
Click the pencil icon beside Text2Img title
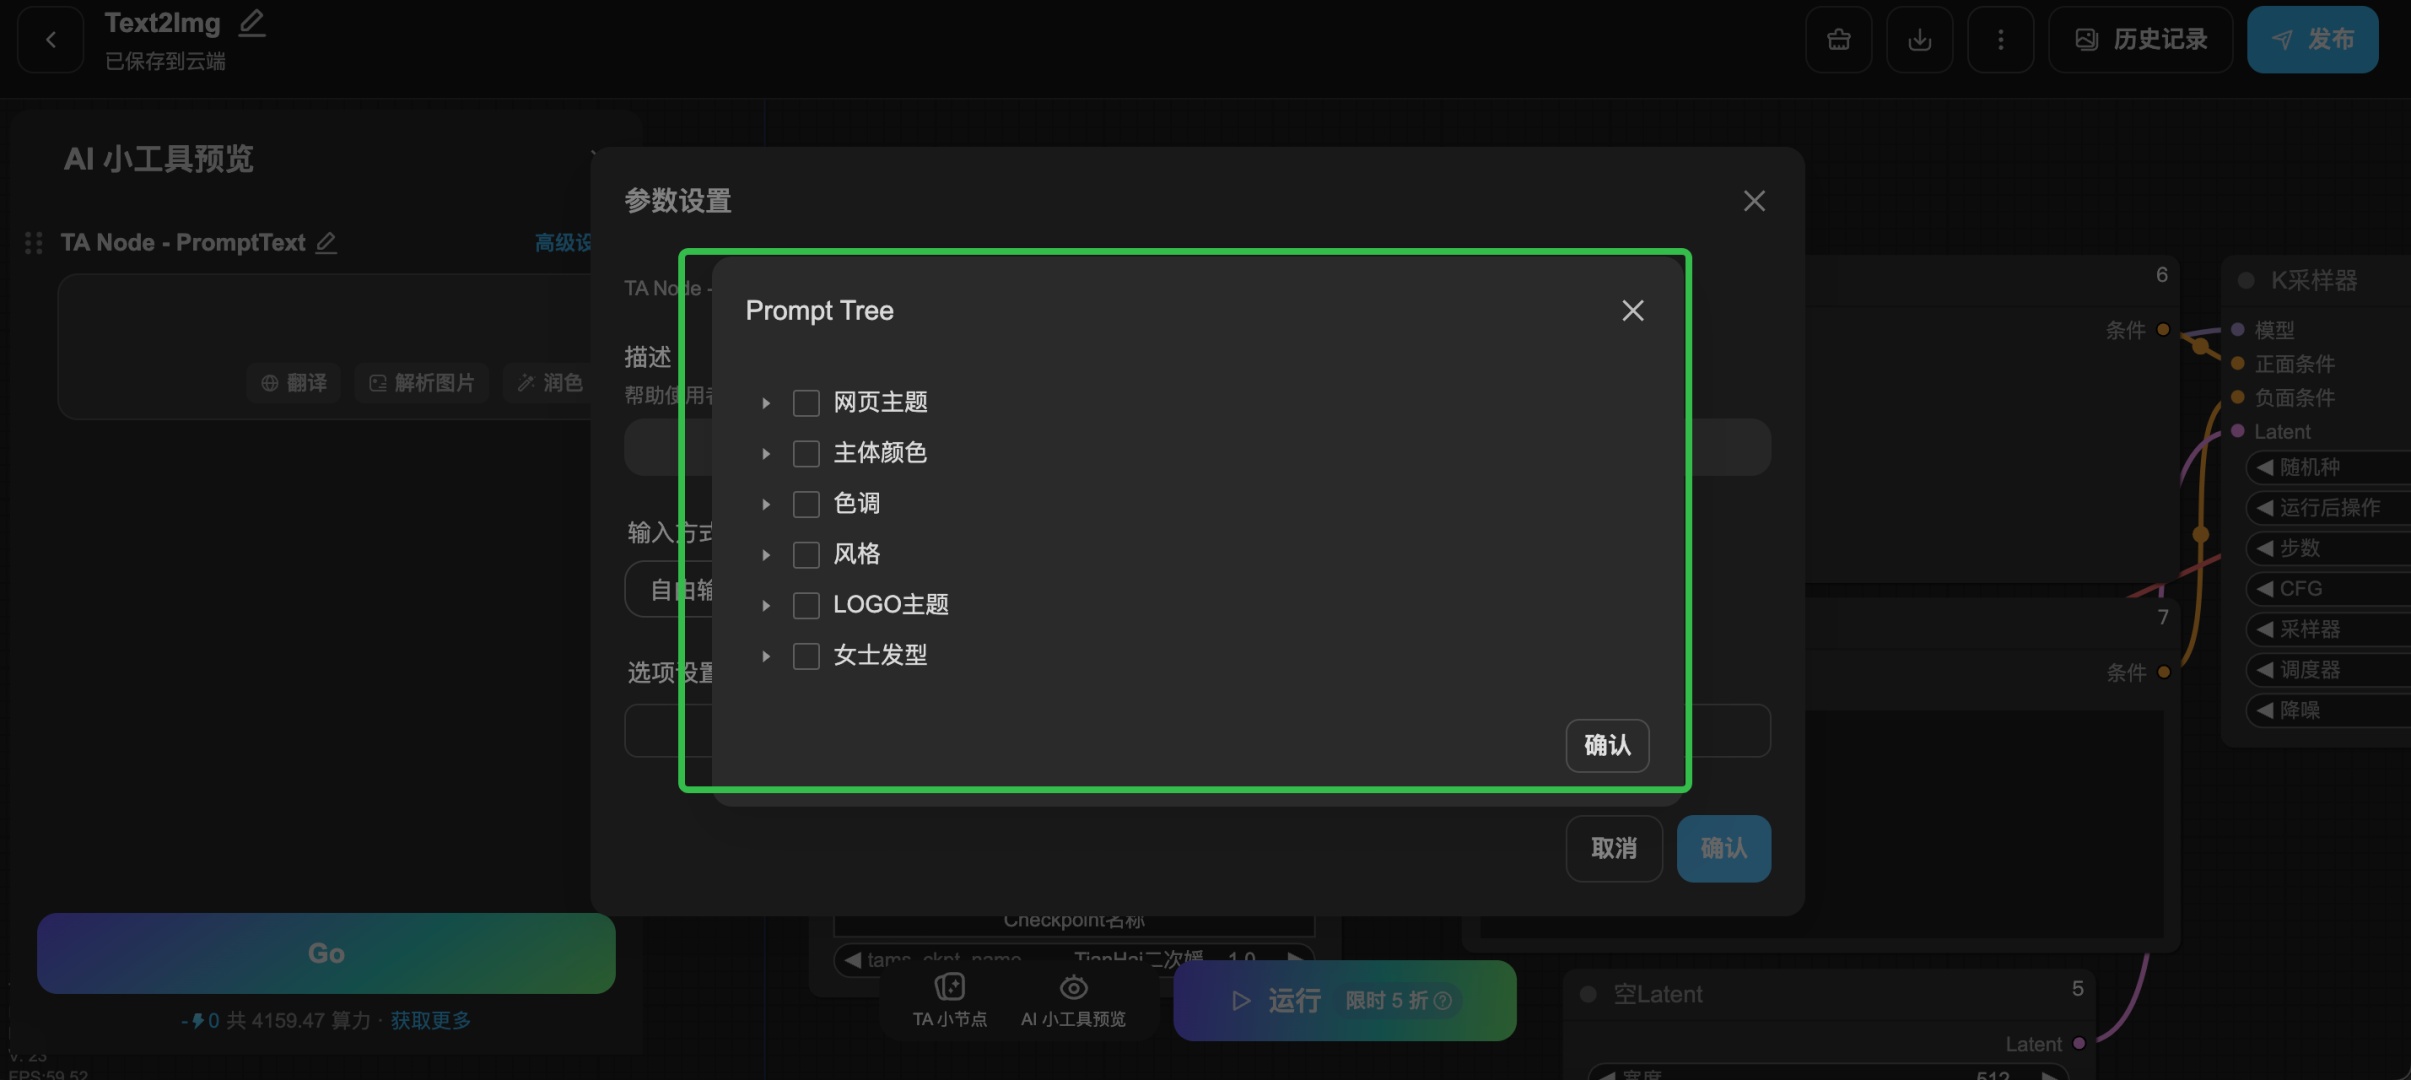252,22
